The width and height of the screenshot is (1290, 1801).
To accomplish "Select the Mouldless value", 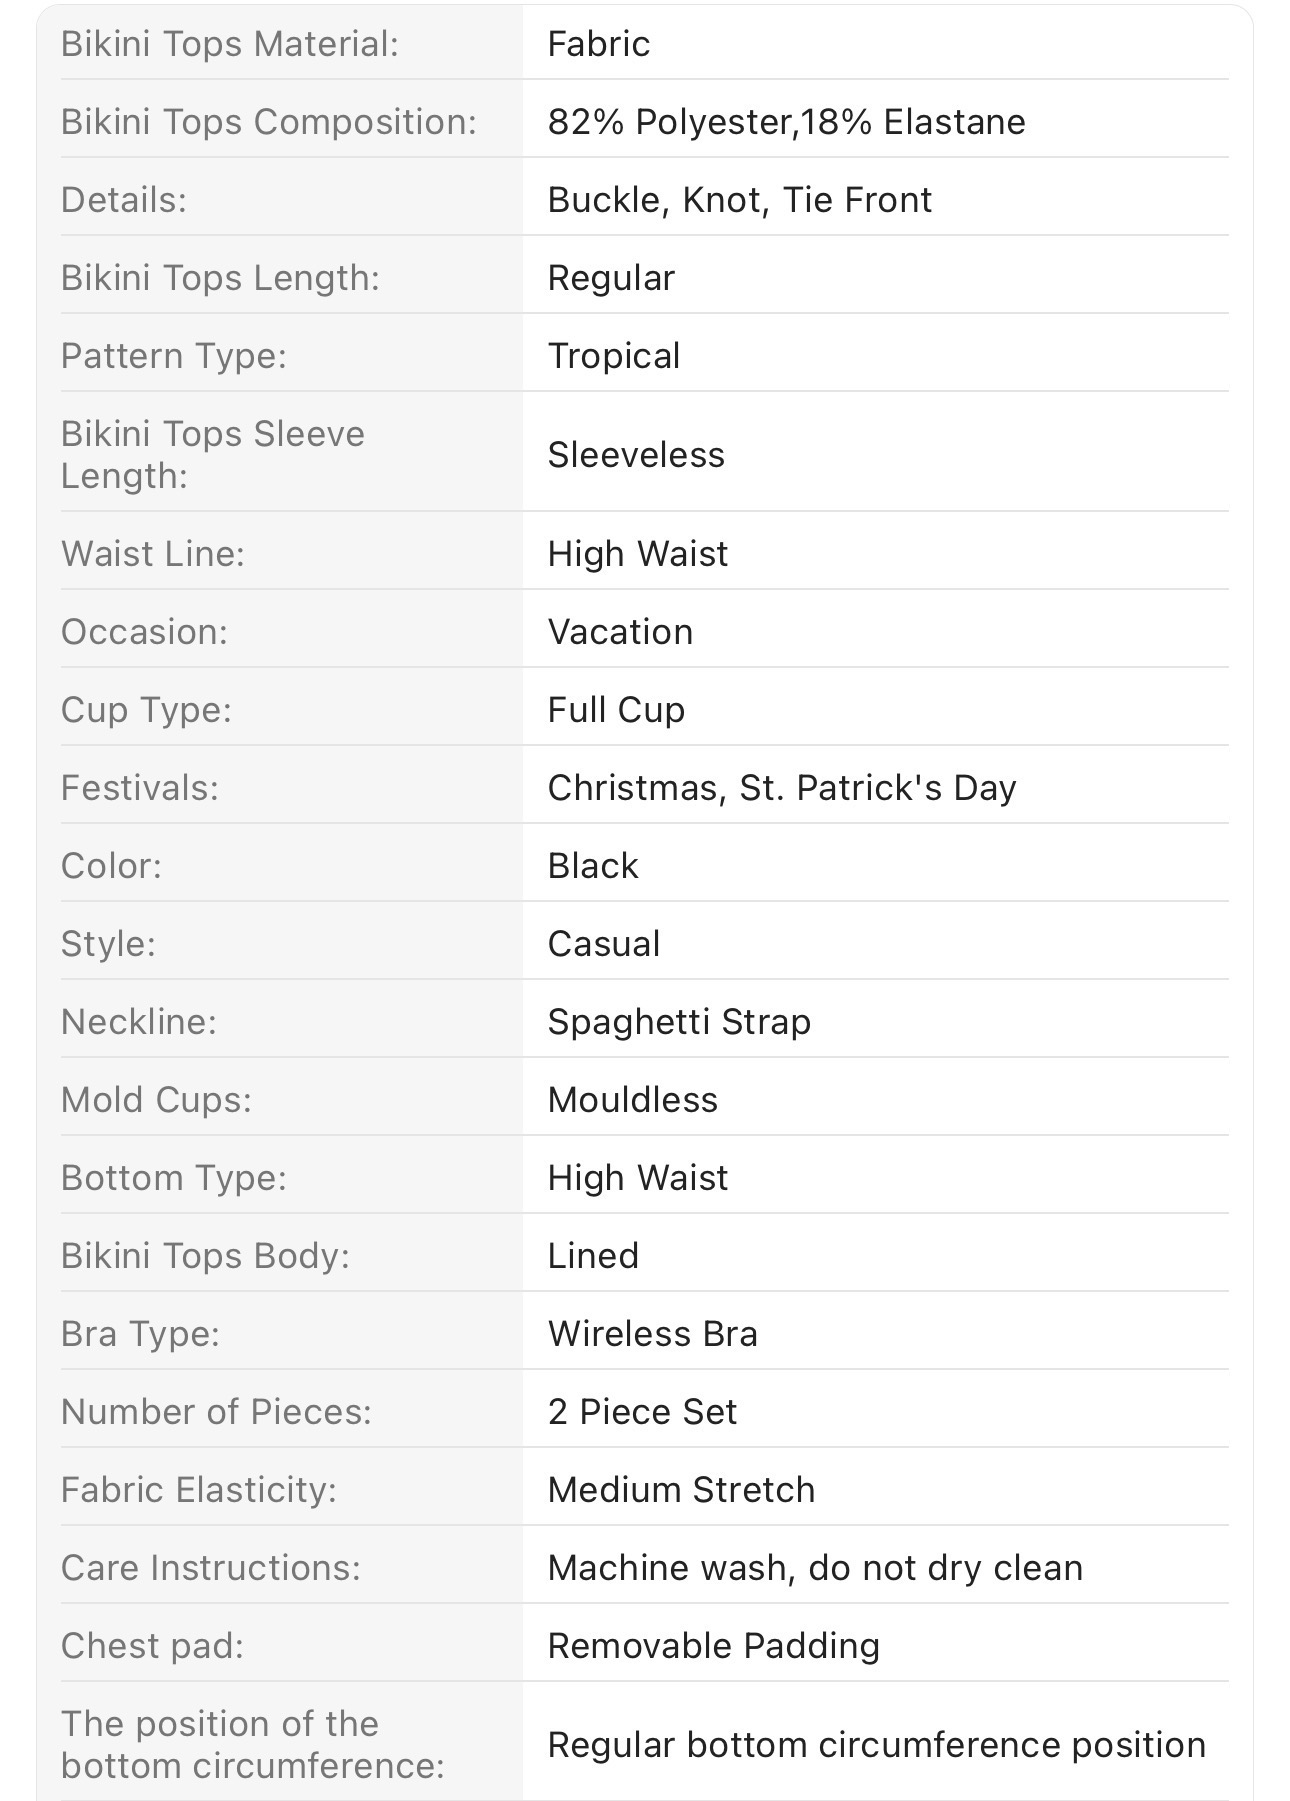I will 633,1100.
